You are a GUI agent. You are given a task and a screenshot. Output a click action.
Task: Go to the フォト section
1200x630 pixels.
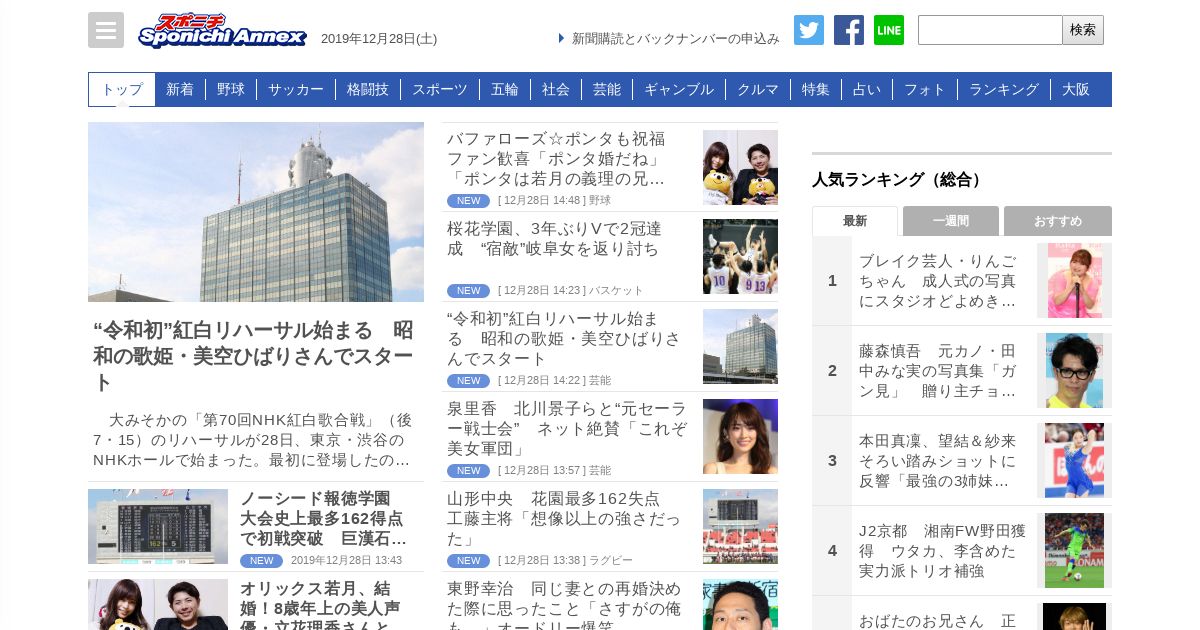[925, 89]
